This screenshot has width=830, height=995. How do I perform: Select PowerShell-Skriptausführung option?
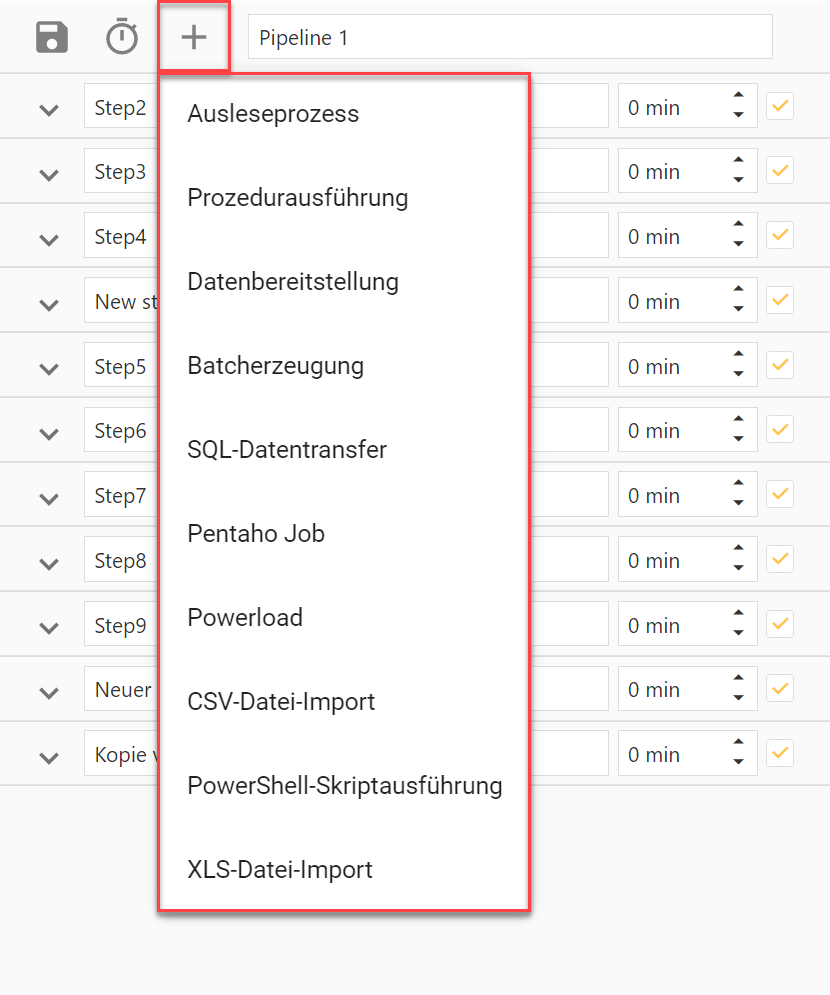(x=344, y=786)
